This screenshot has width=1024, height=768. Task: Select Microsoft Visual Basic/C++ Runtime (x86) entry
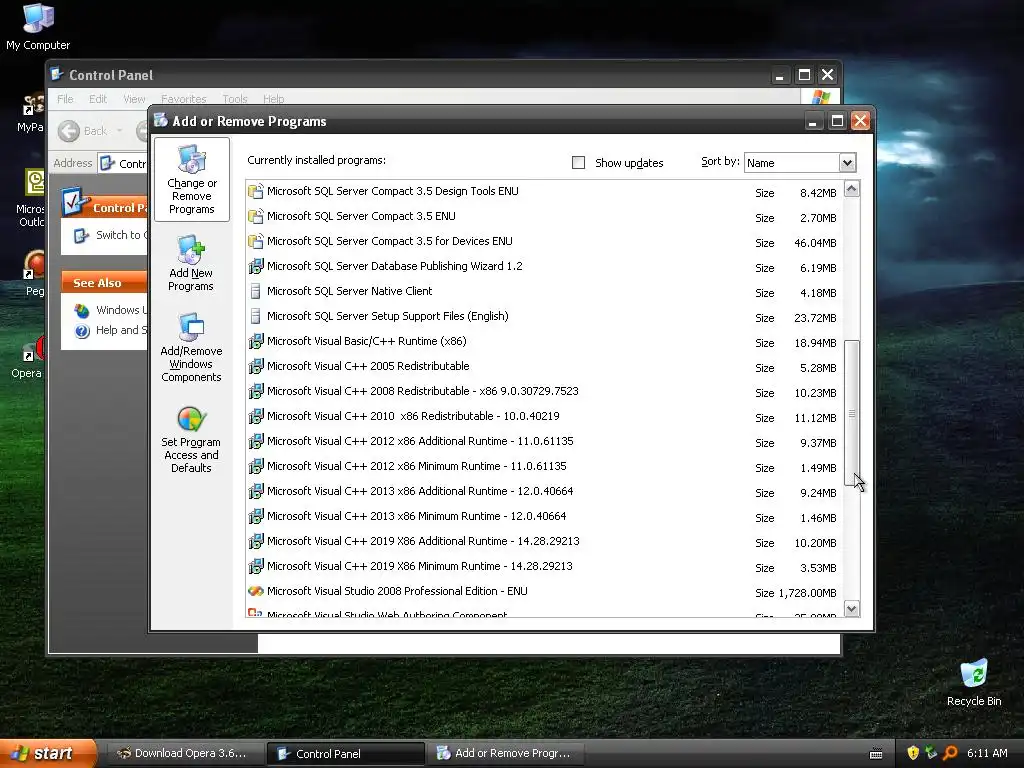[544, 341]
